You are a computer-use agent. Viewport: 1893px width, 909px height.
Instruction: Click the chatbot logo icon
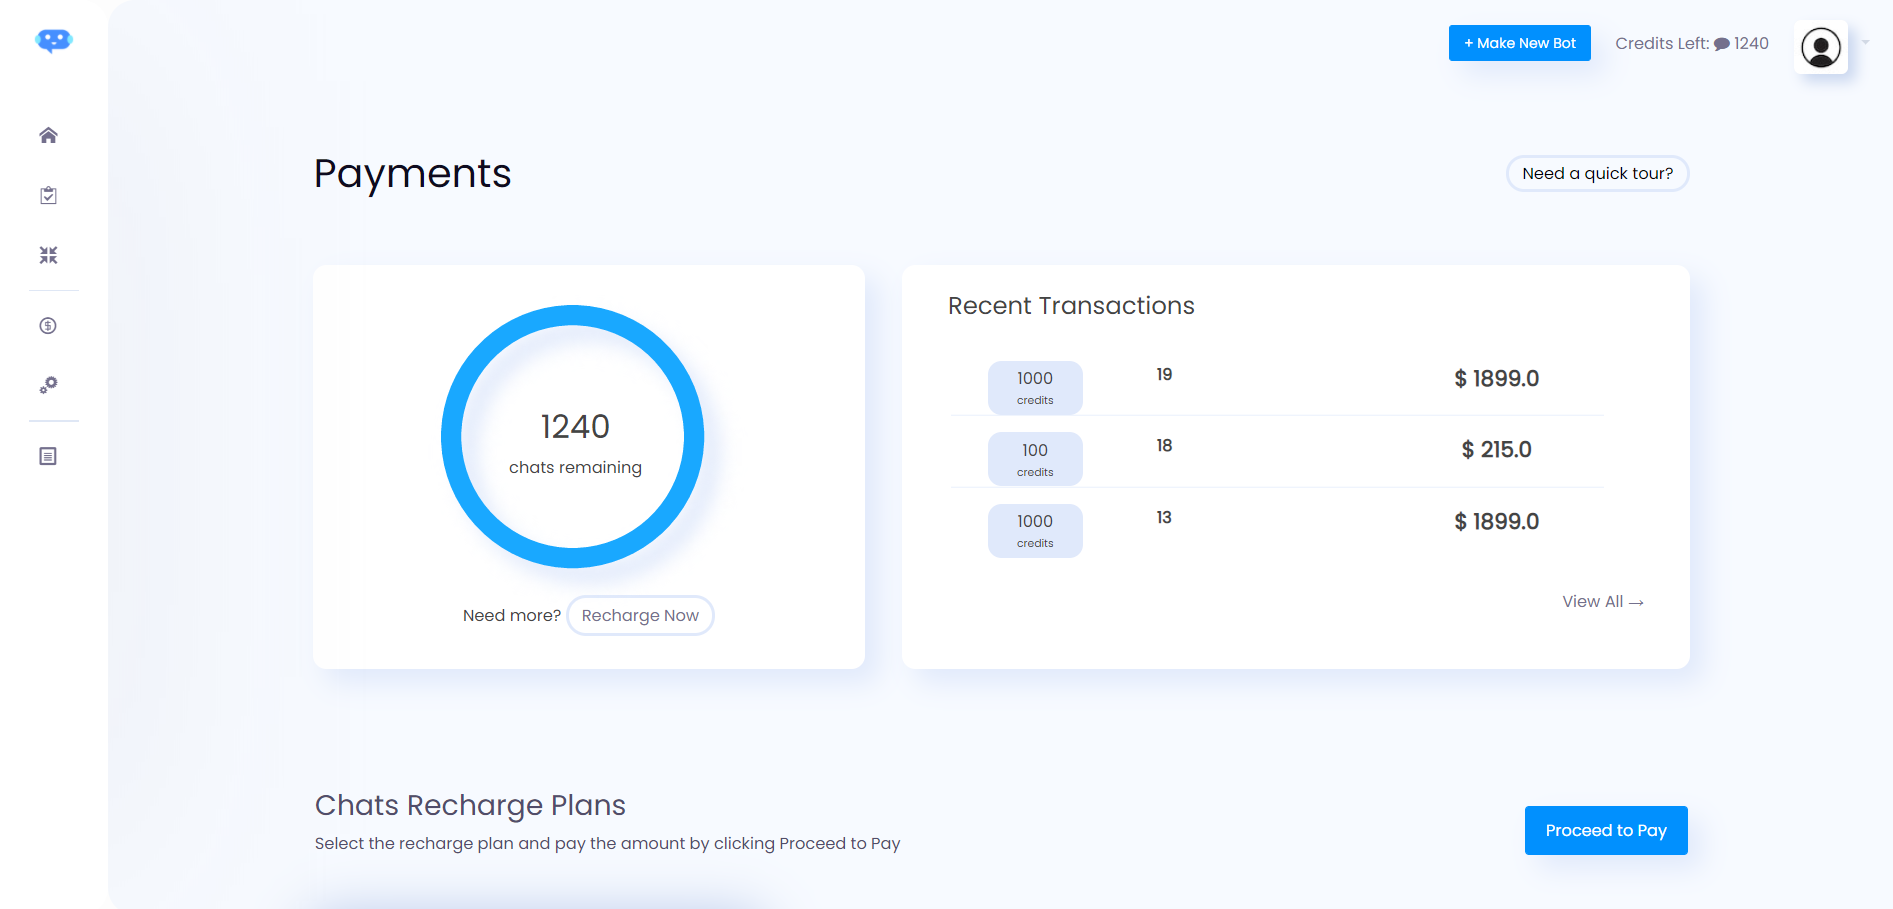pos(54,41)
